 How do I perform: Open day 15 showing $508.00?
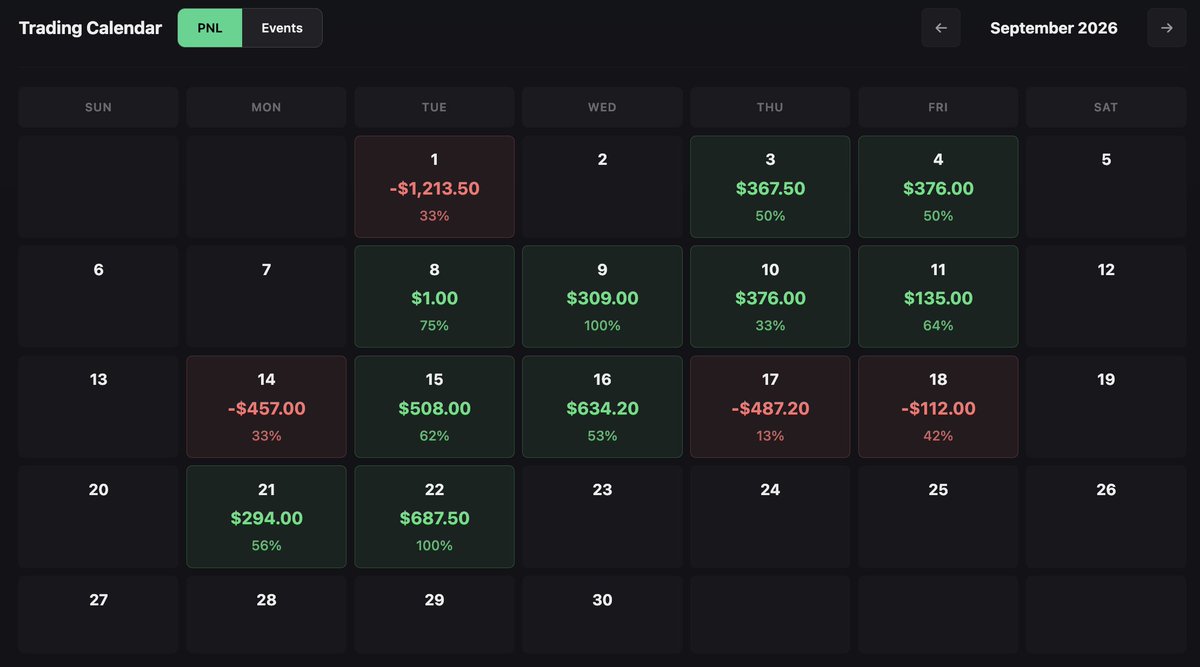[434, 407]
